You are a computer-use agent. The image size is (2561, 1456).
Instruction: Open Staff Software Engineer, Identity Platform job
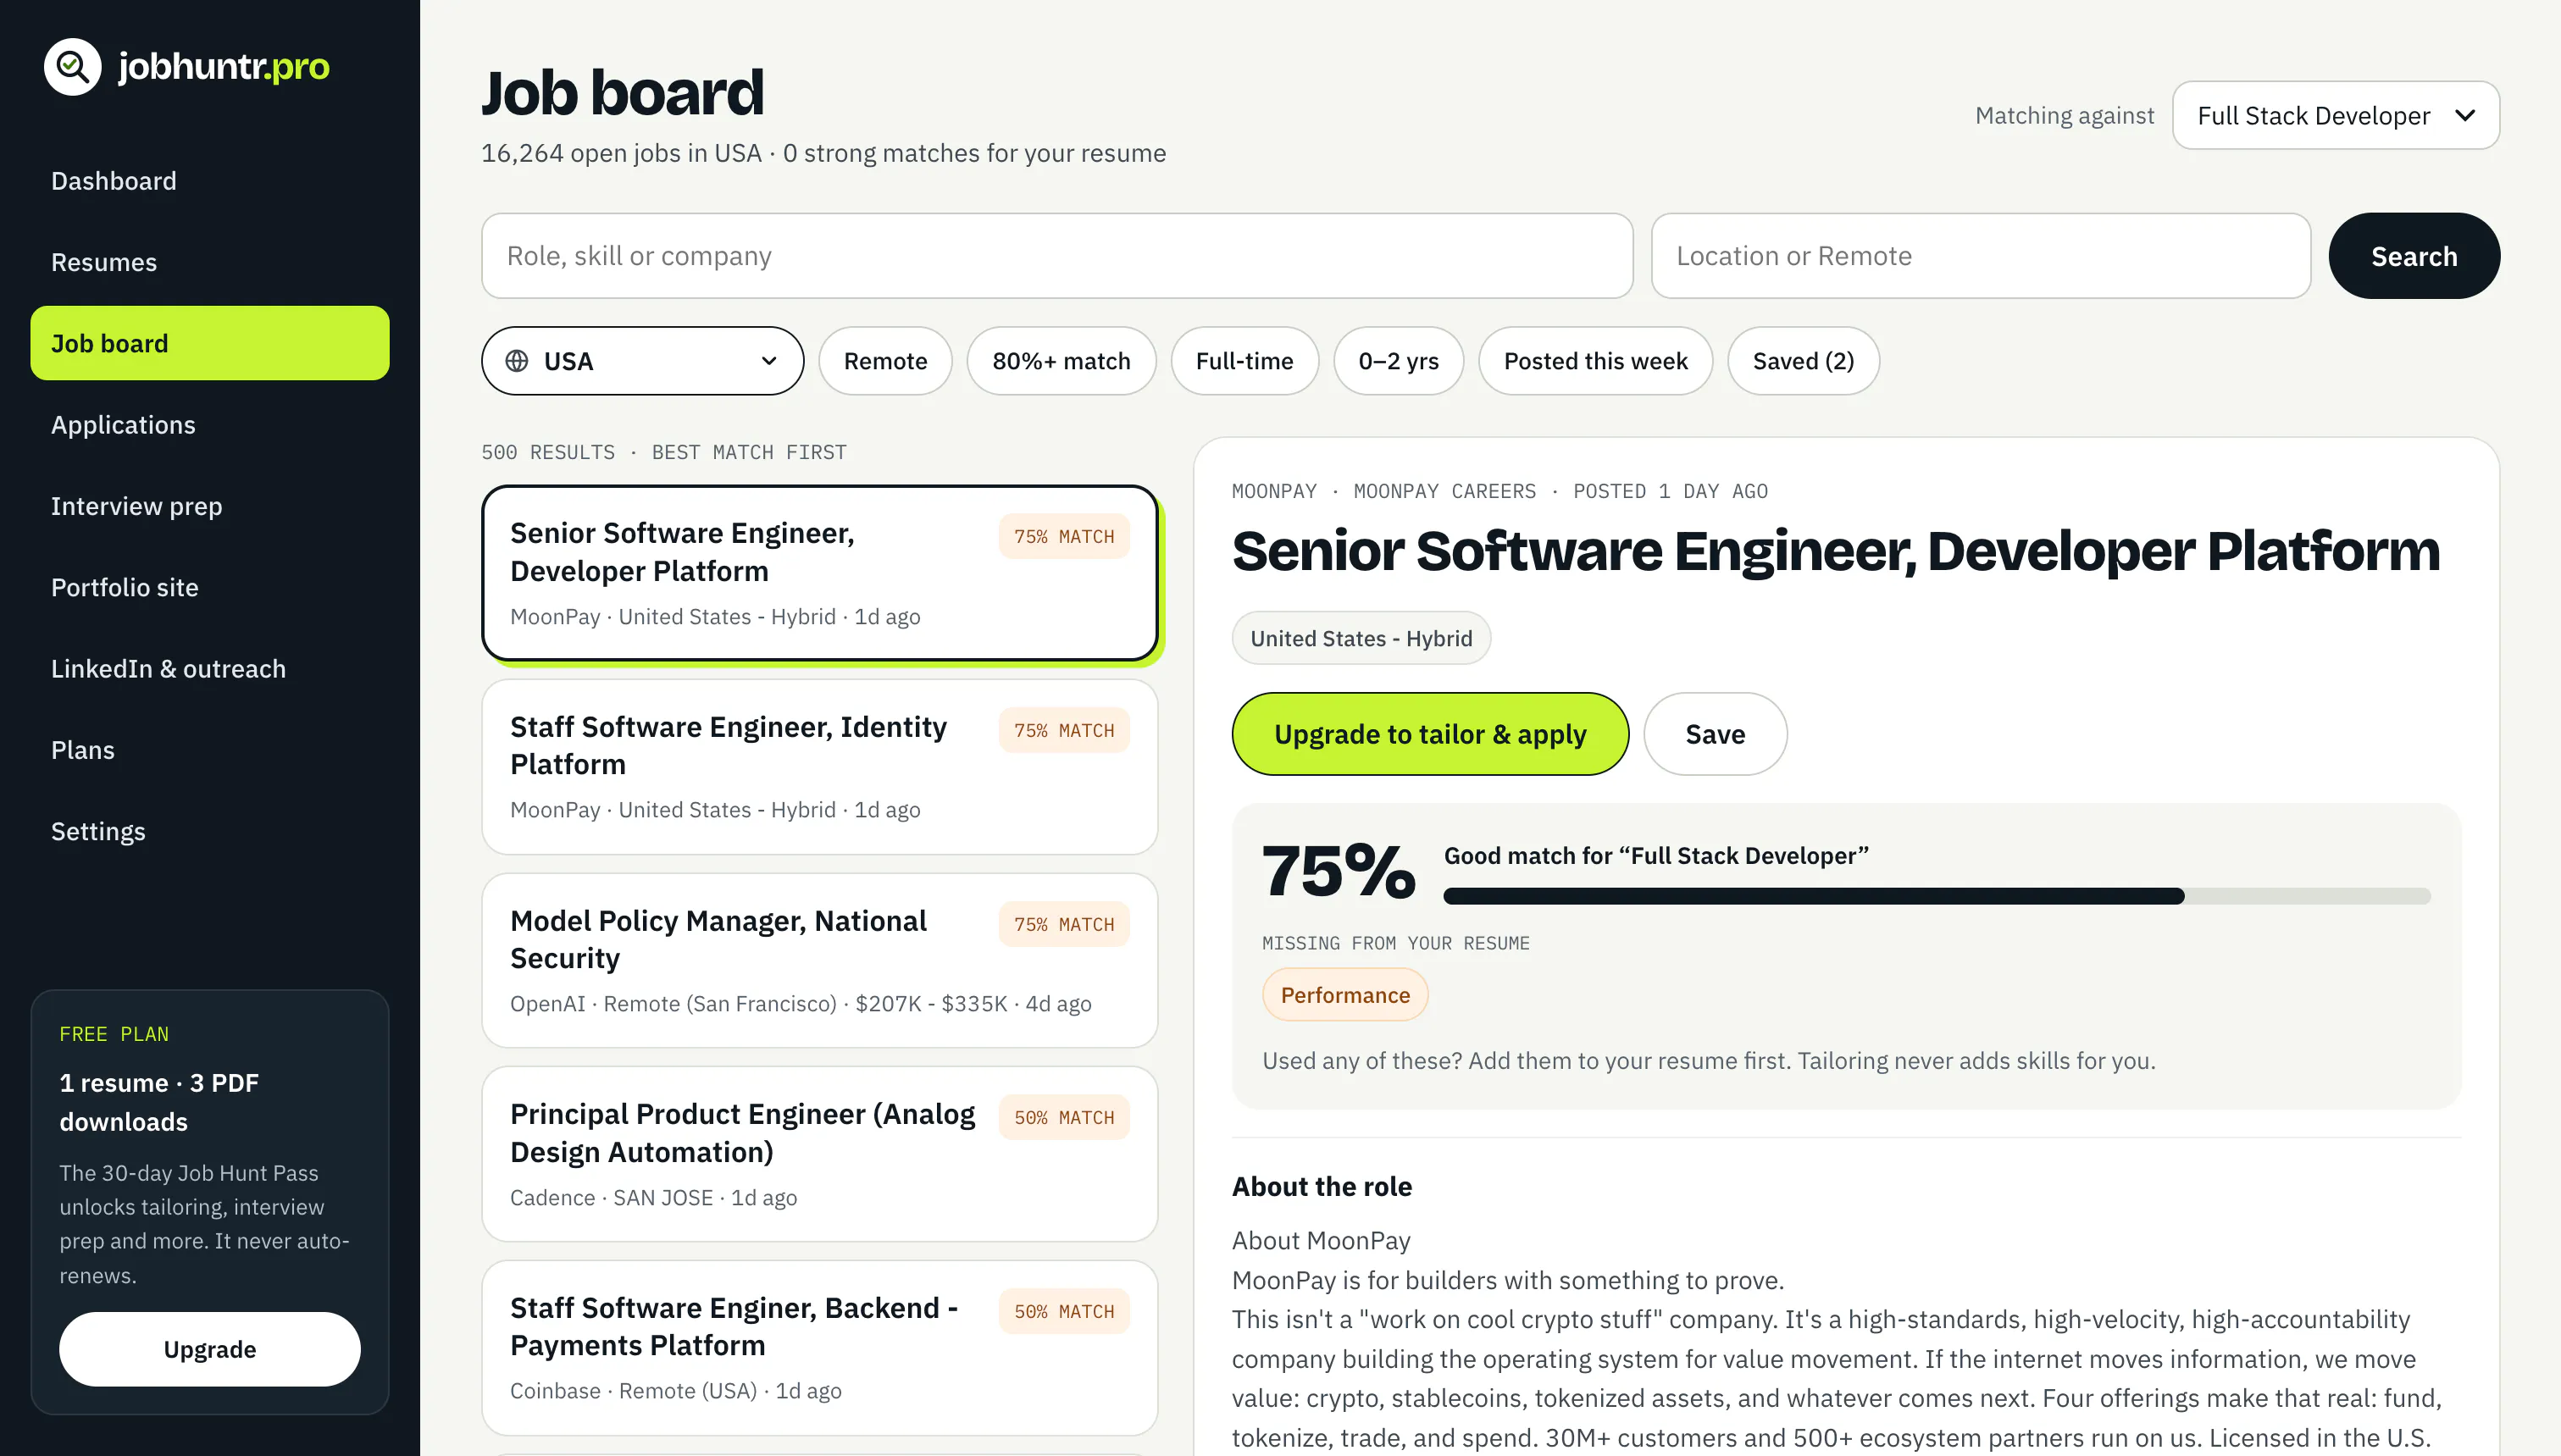pyautogui.click(x=819, y=767)
